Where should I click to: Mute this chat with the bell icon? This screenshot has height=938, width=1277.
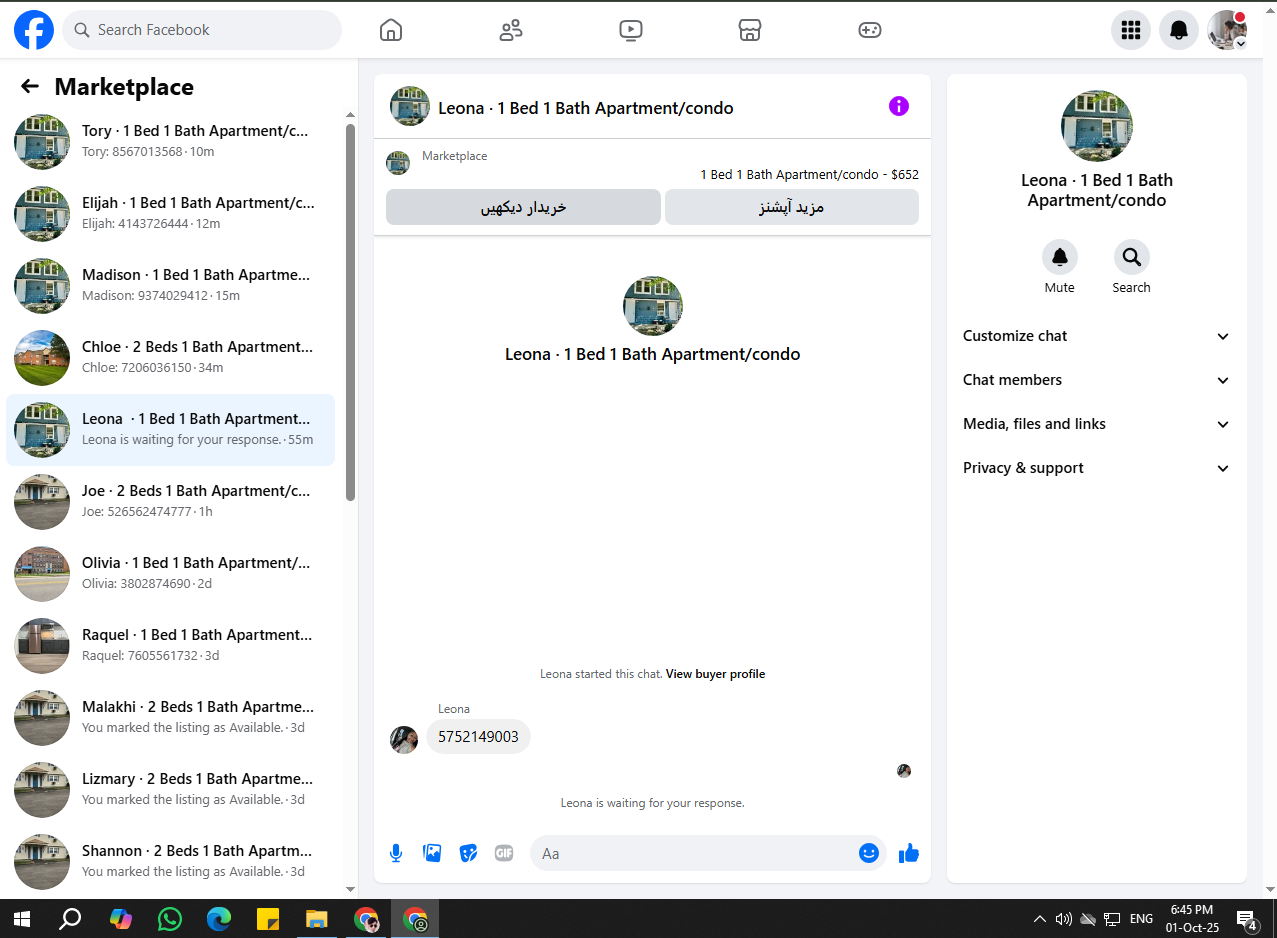pyautogui.click(x=1060, y=258)
